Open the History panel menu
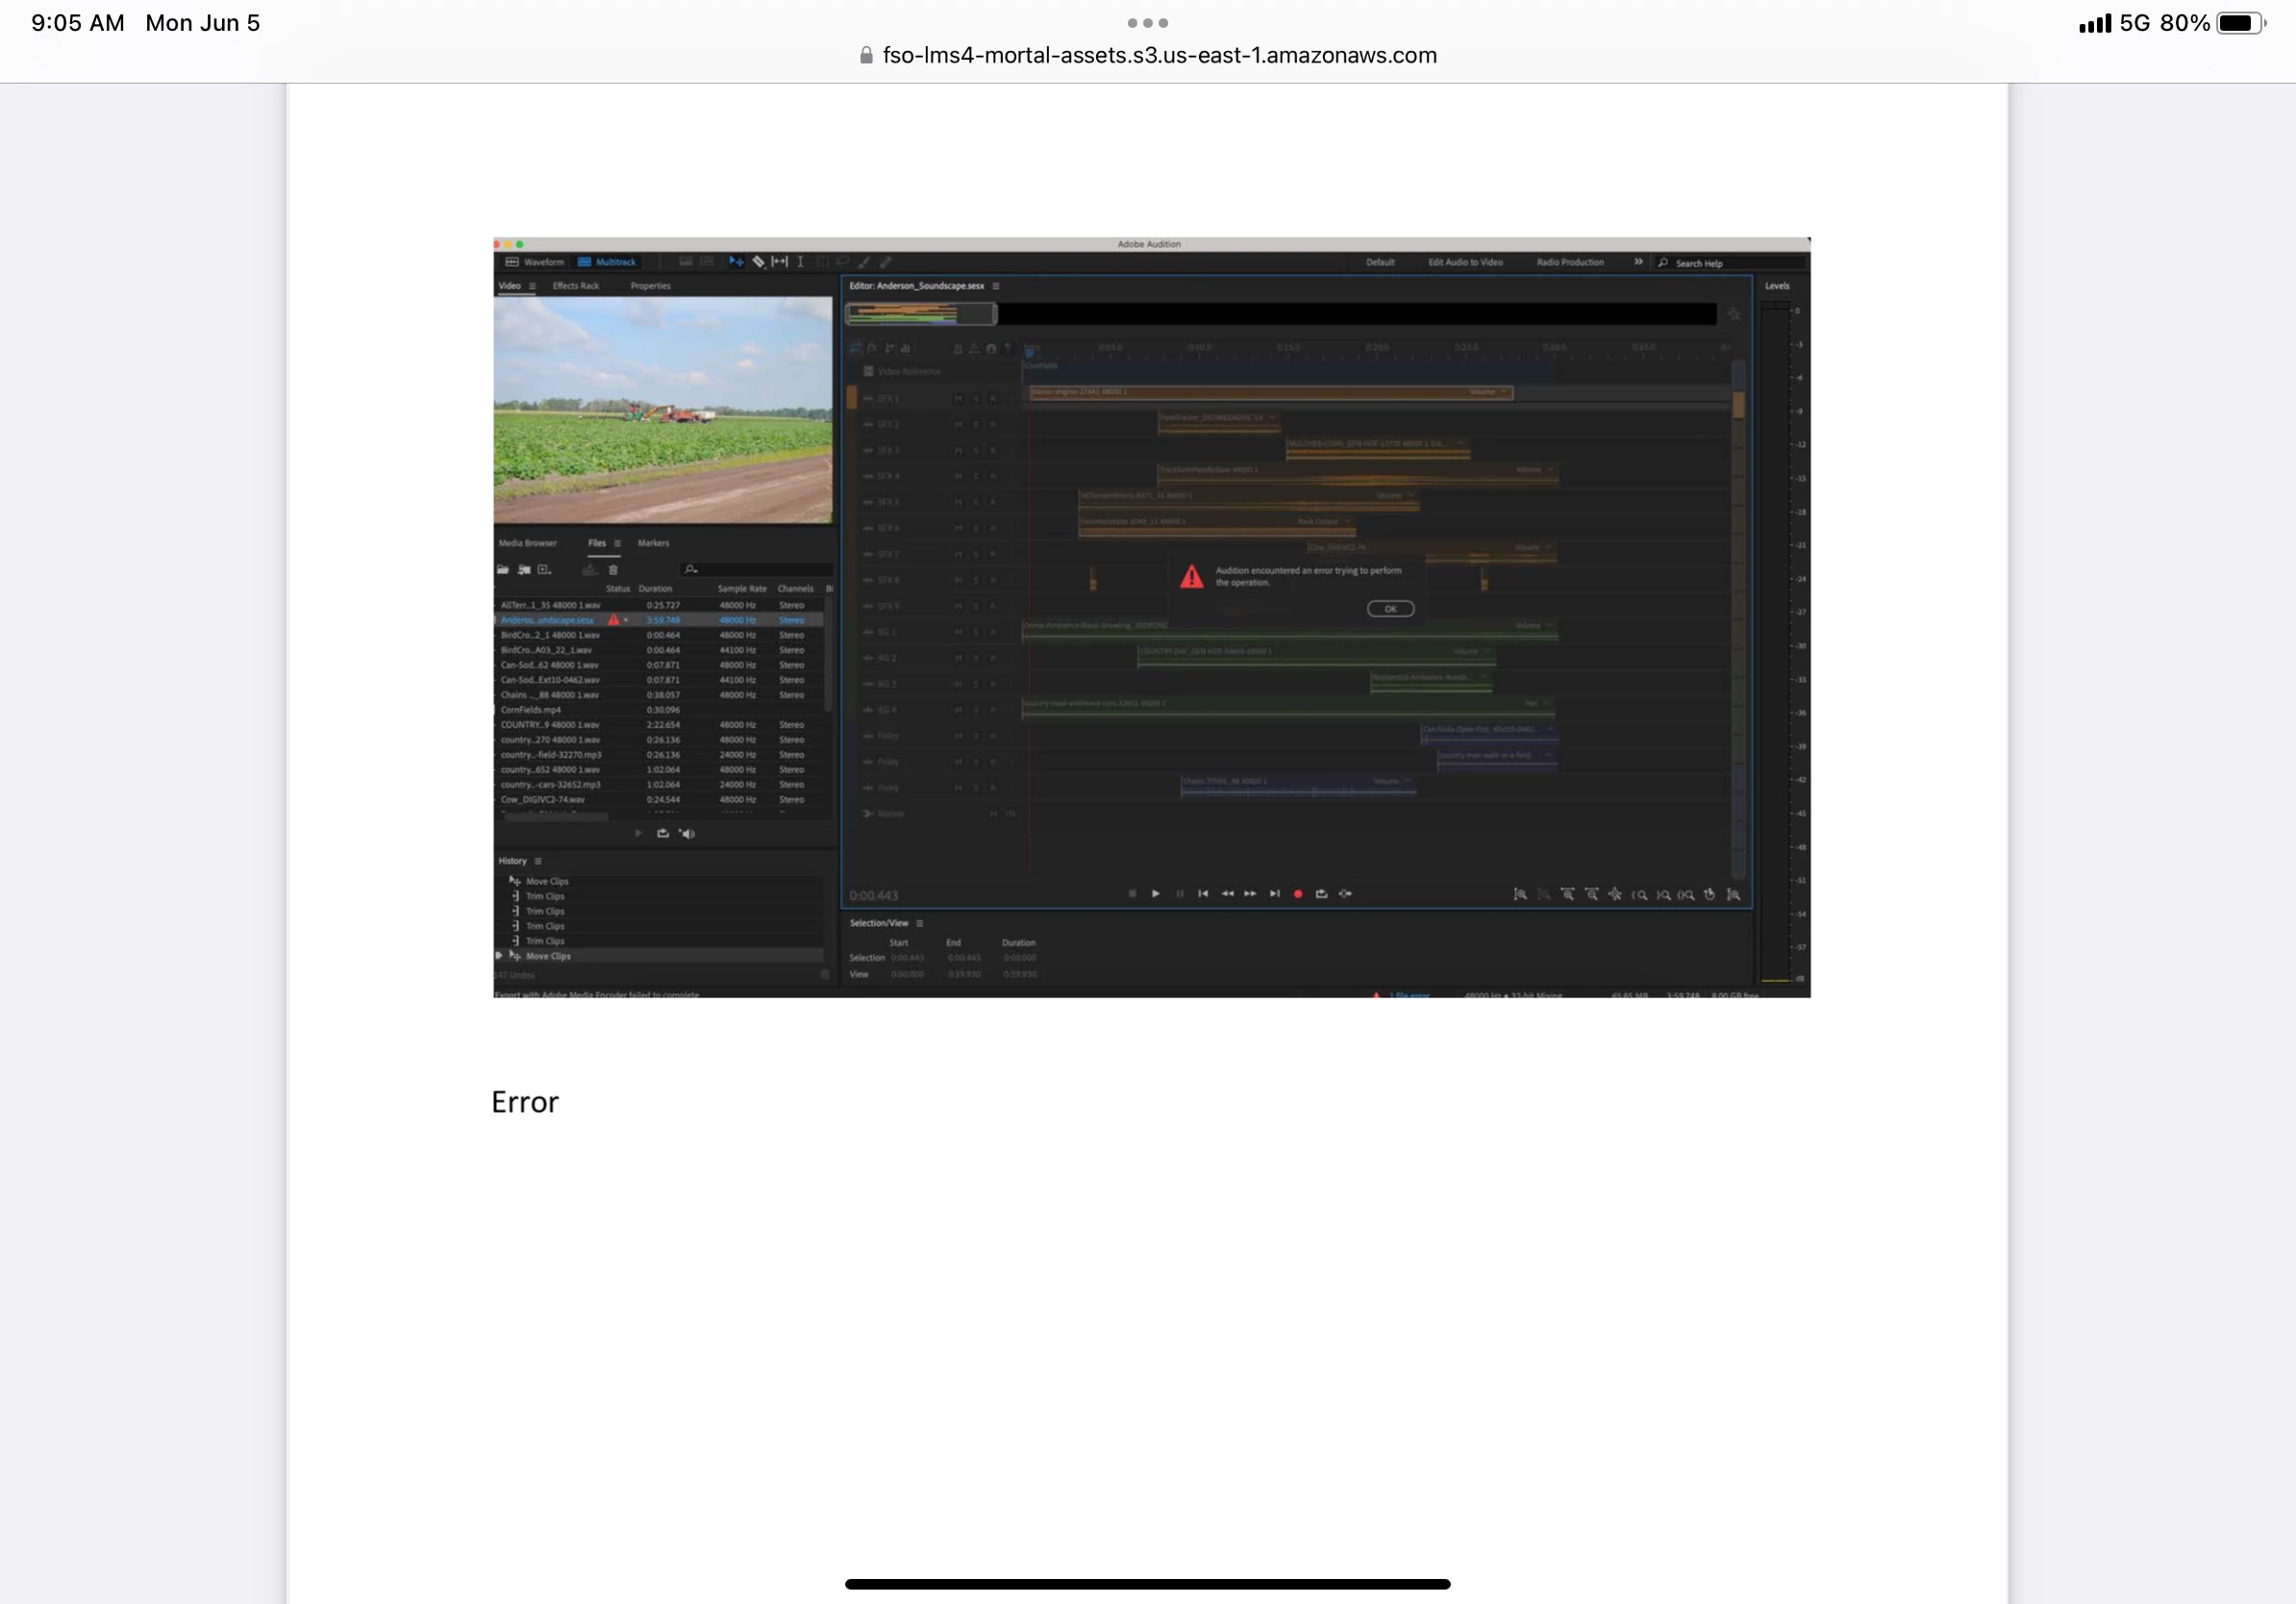Image resolution: width=2296 pixels, height=1604 pixels. tap(538, 861)
